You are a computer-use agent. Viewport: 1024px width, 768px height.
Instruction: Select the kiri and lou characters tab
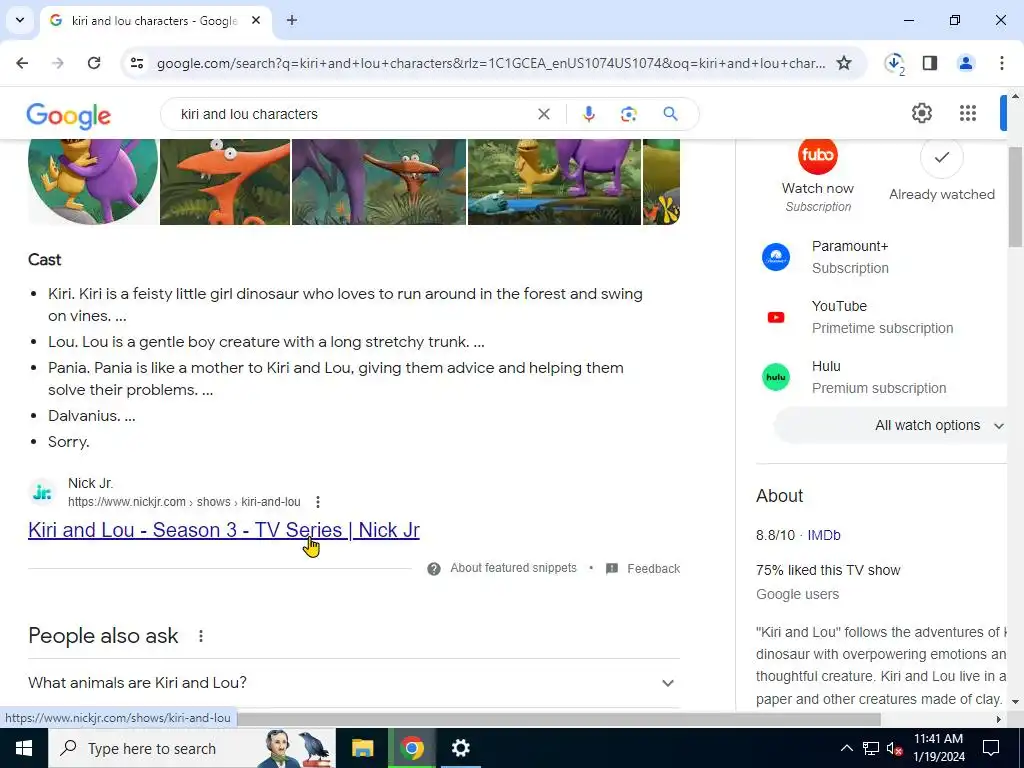pyautogui.click(x=154, y=20)
